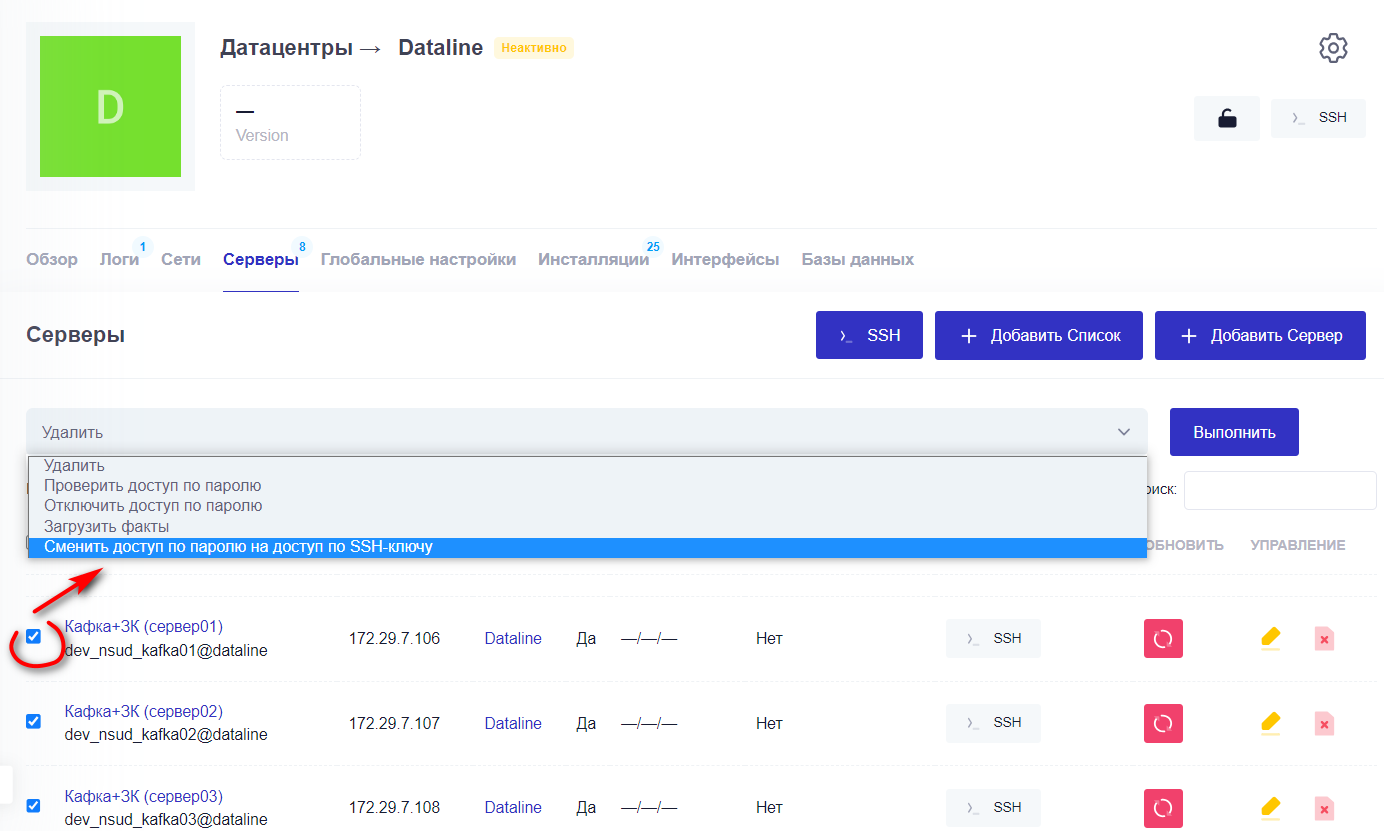
Task: Open the Dataline link for сервер01
Action: pyautogui.click(x=512, y=638)
